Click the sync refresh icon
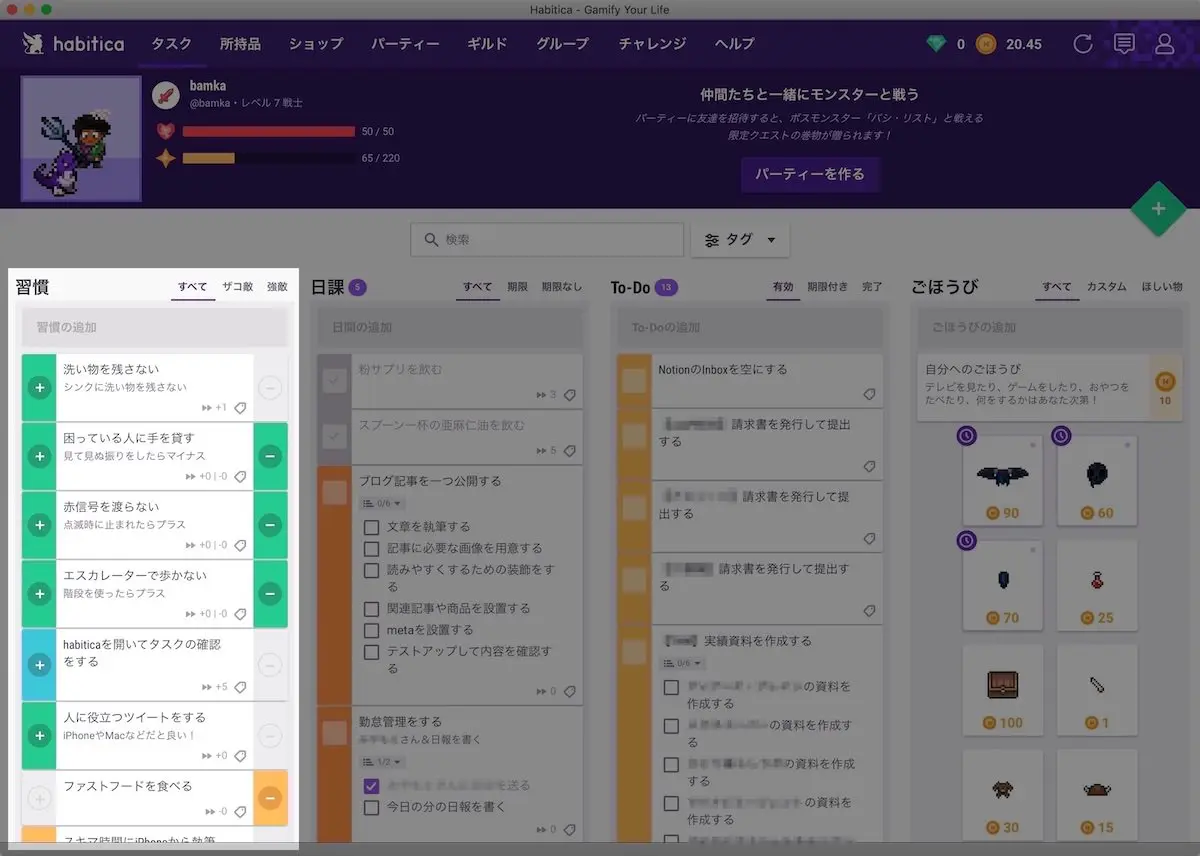1200x856 pixels. 1082,44
